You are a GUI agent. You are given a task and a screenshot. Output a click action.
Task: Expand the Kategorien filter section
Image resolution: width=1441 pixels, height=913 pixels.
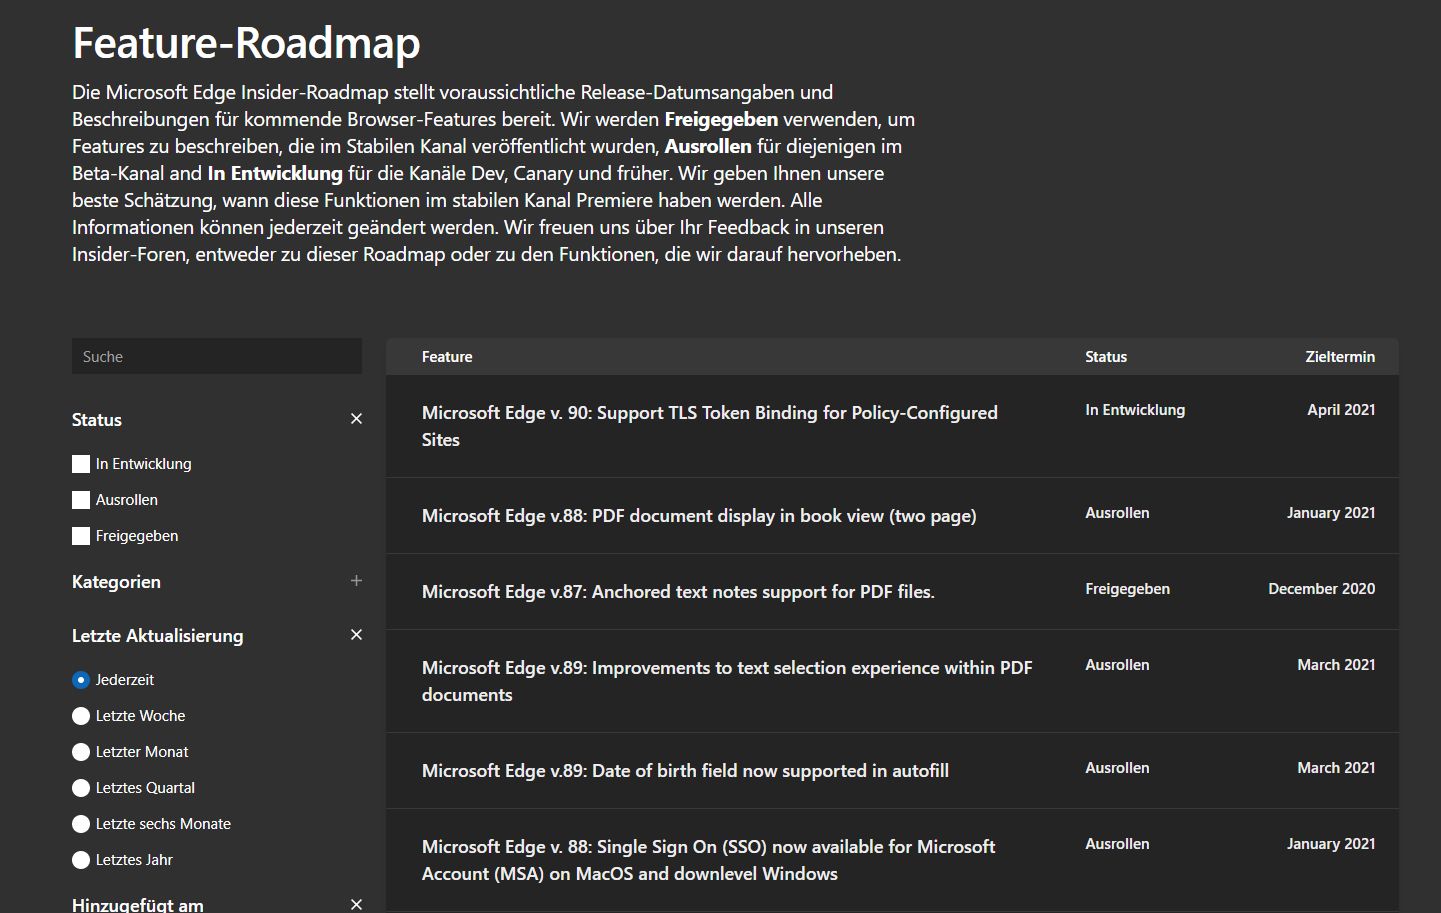356,581
